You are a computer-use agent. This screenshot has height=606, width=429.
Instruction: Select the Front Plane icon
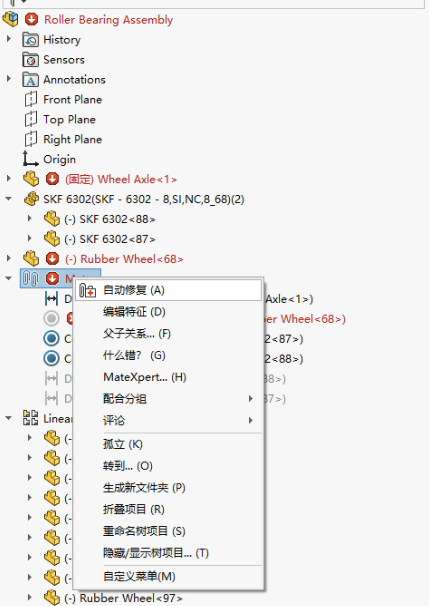pyautogui.click(x=31, y=99)
